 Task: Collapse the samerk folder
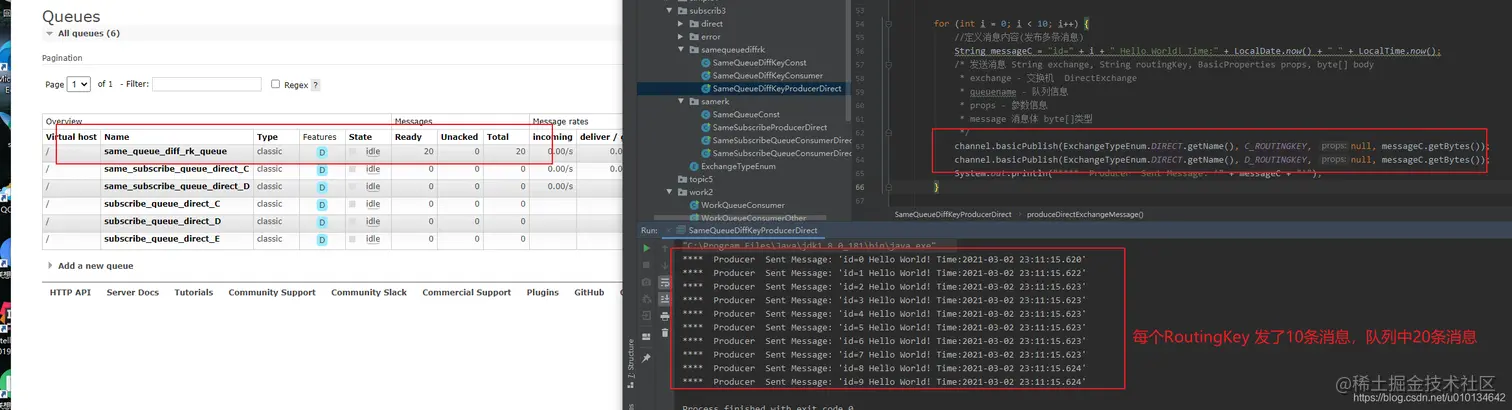[680, 101]
